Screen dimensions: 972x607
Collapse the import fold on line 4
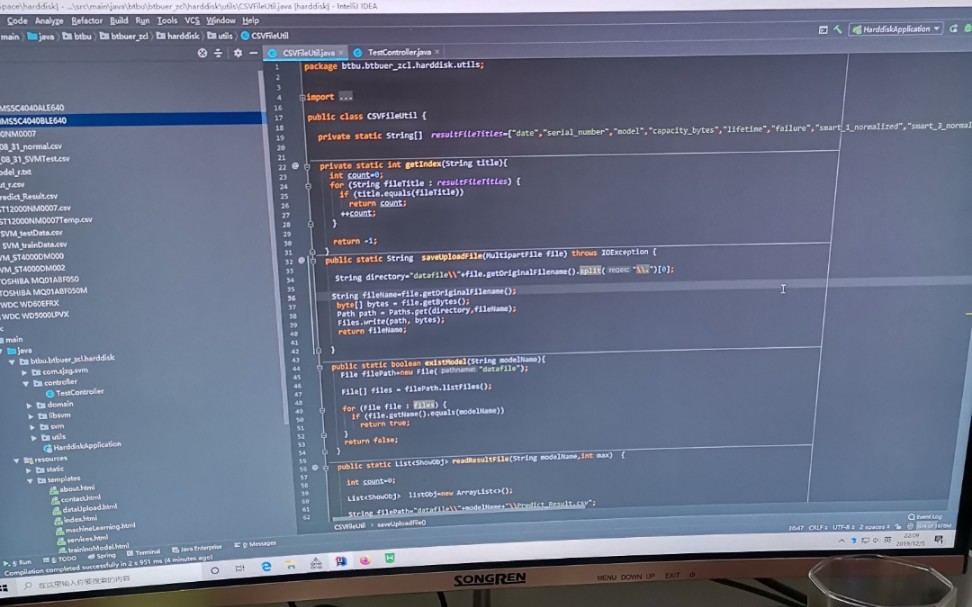coord(303,97)
